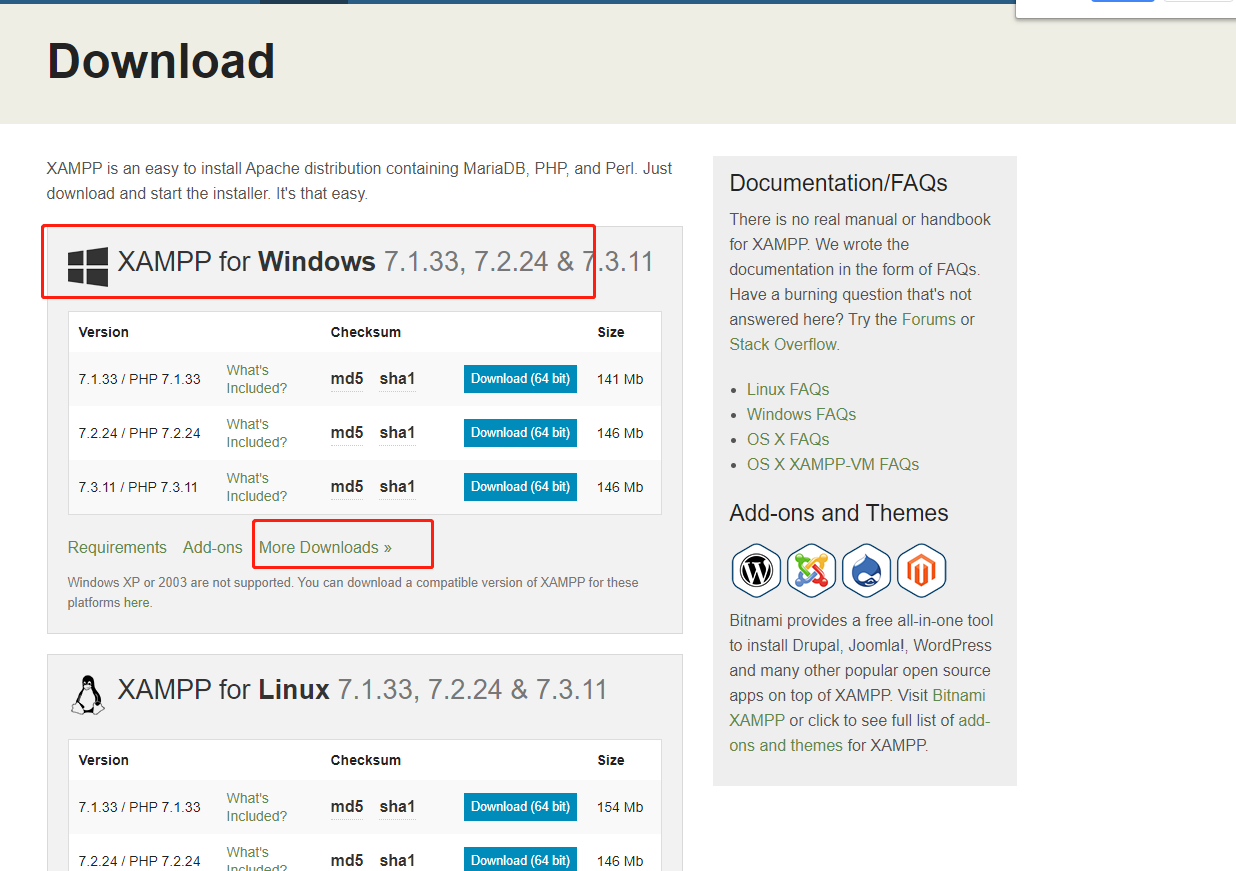Open the Windows Add-ons link
The image size is (1236, 871).
tap(213, 547)
